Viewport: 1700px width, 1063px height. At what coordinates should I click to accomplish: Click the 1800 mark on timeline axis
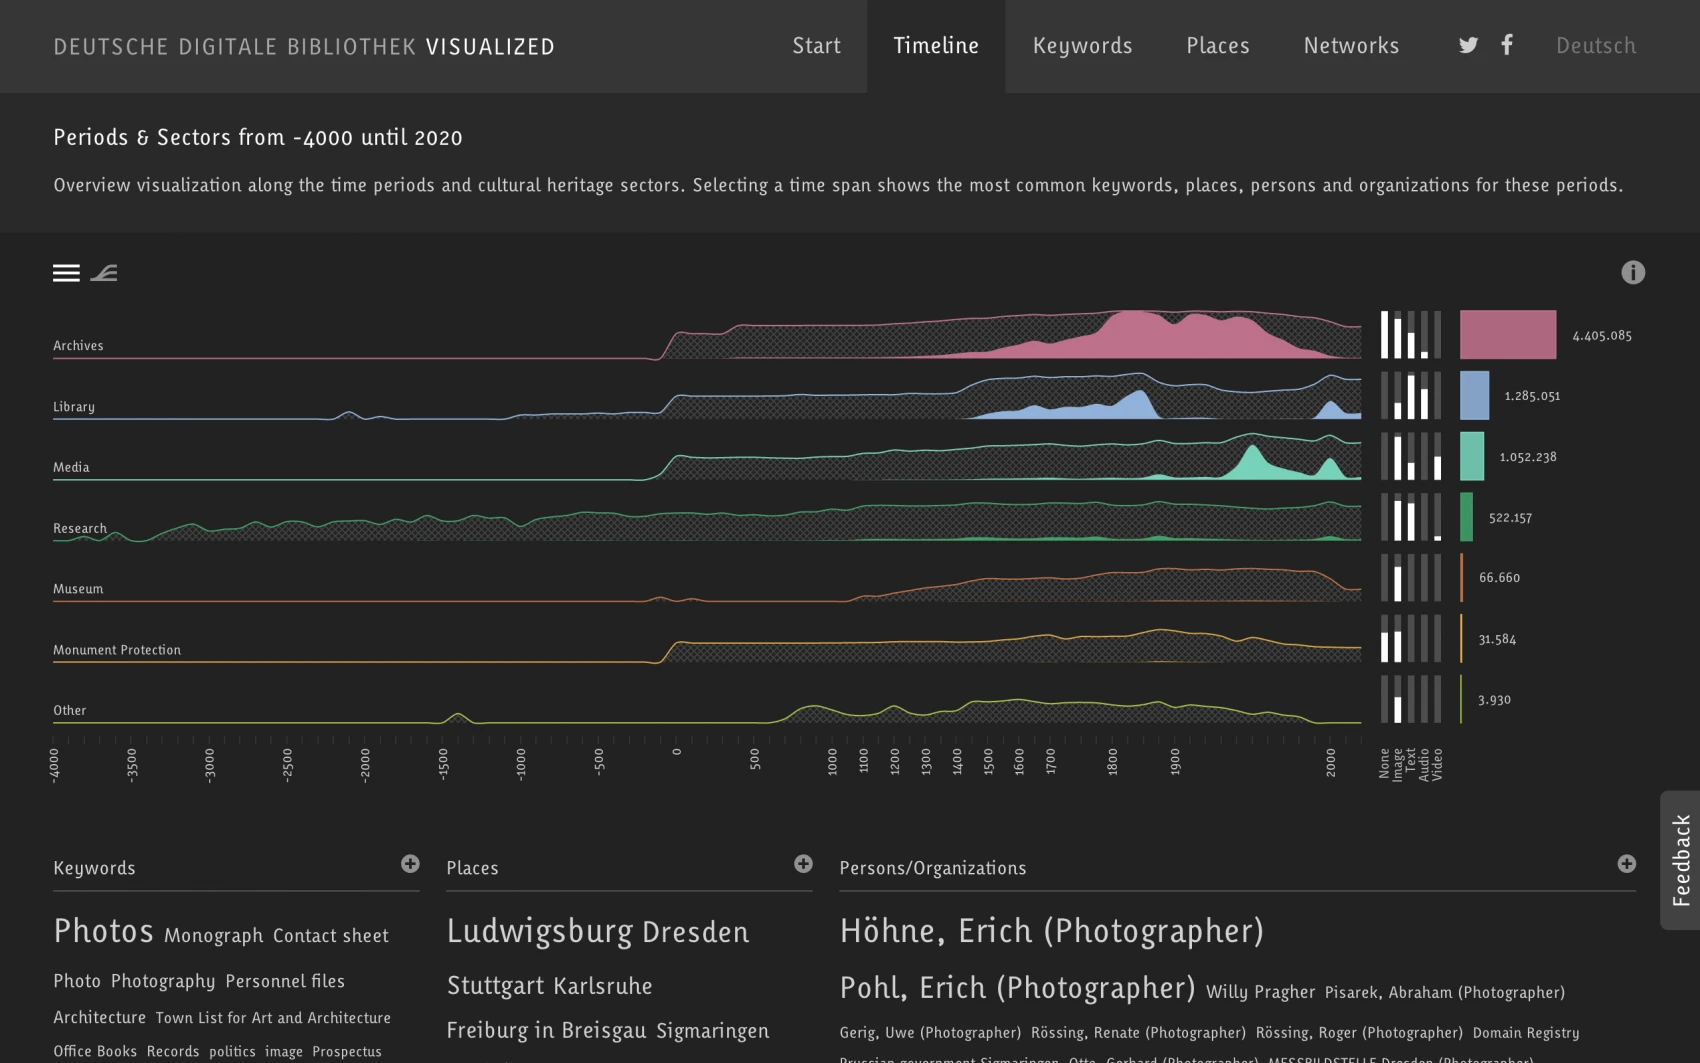[1112, 762]
